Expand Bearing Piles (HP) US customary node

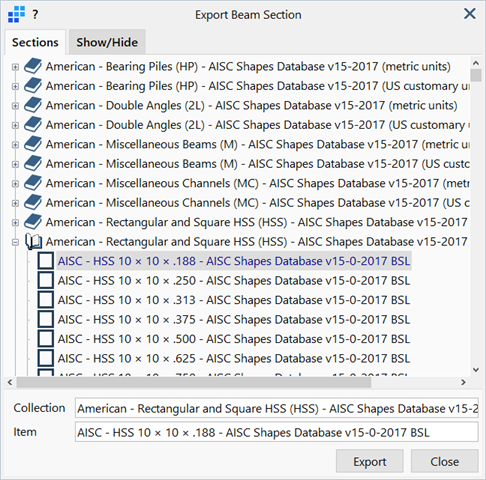tap(15, 86)
